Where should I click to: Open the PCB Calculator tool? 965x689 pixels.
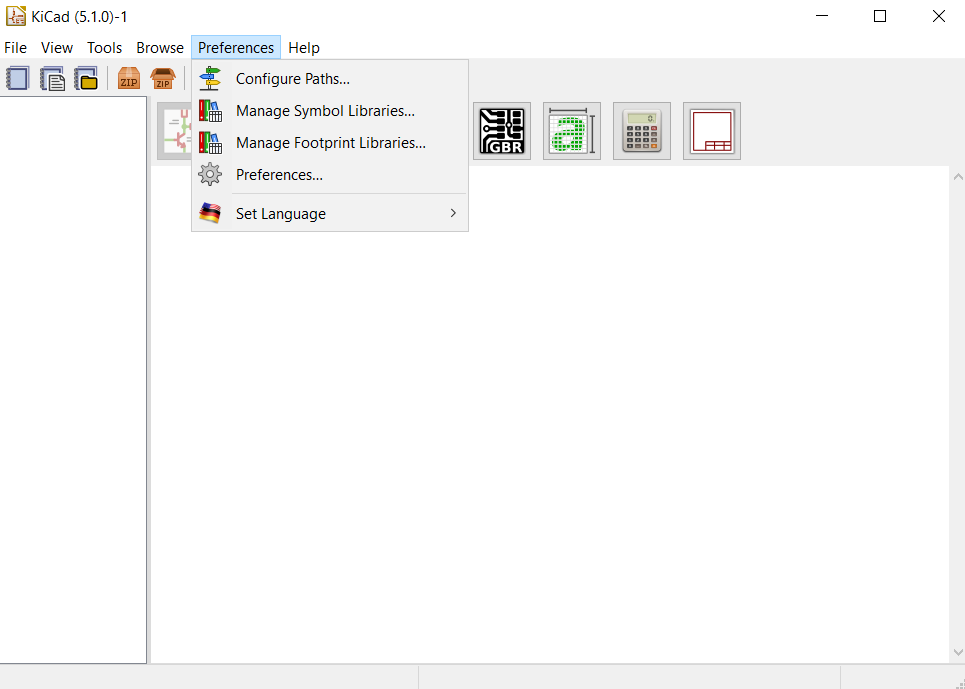641,130
